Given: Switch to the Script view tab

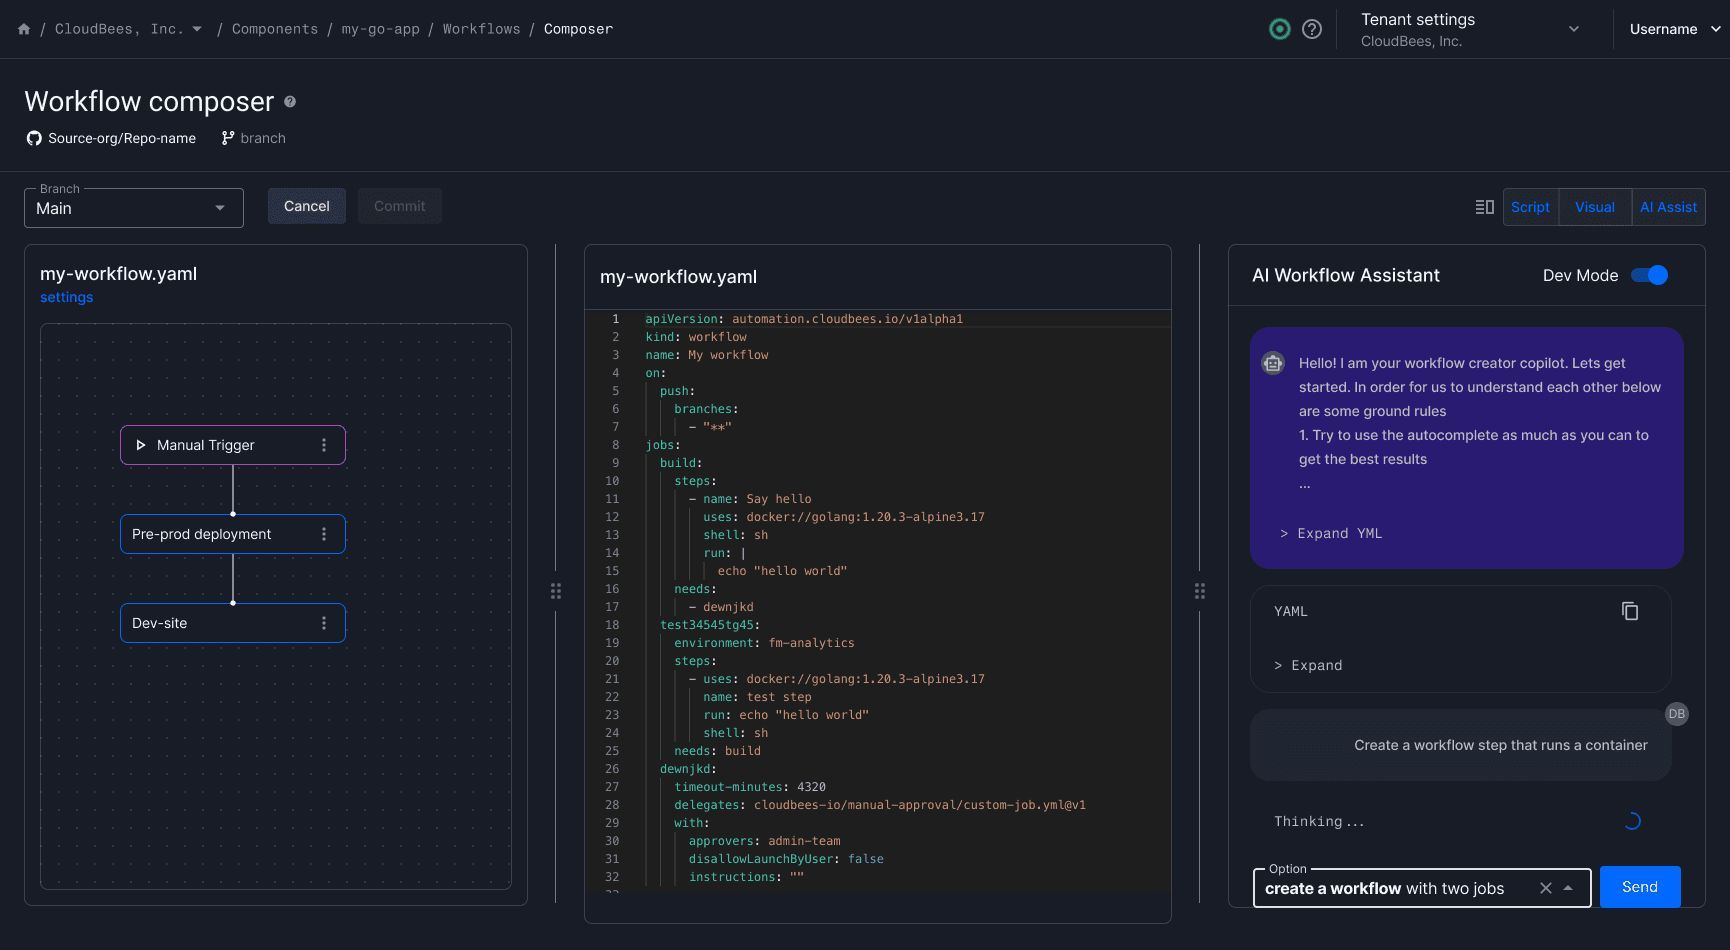Looking at the screenshot, I should (1530, 207).
